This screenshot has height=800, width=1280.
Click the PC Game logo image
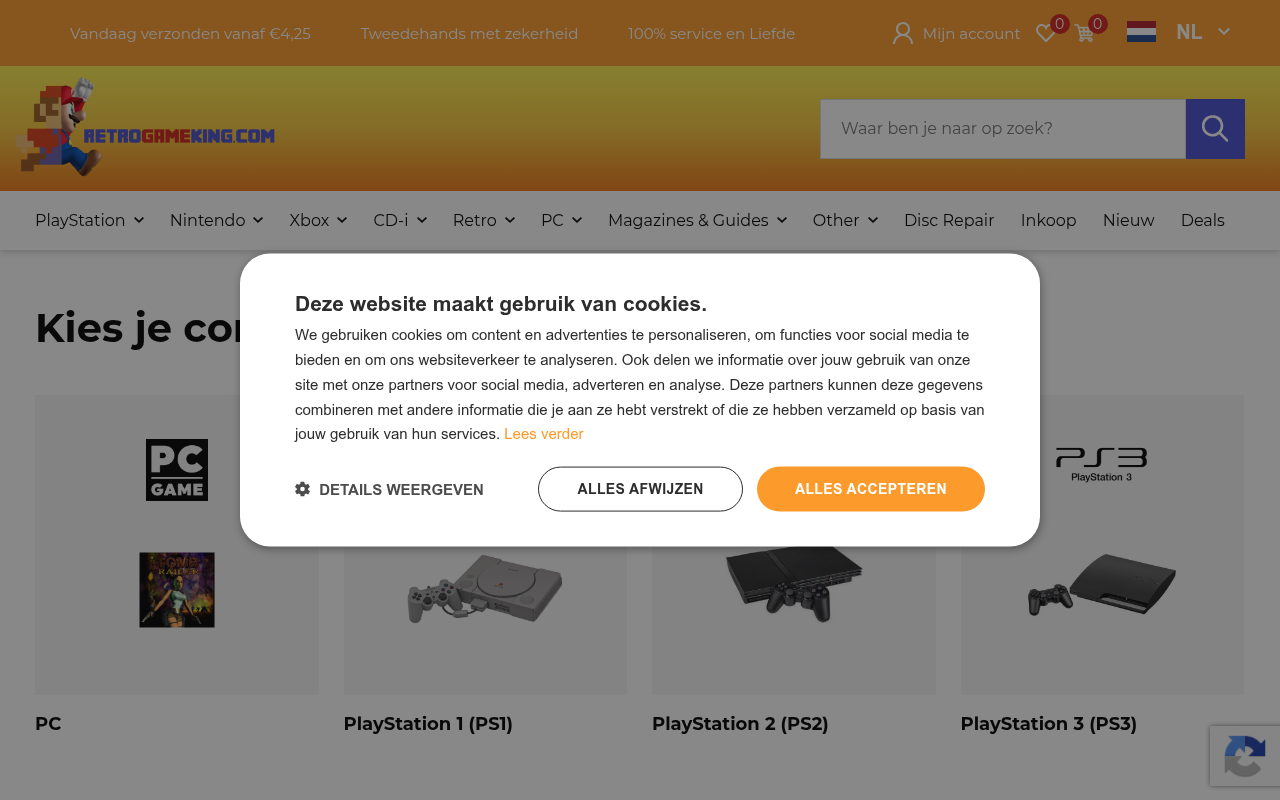[177, 470]
